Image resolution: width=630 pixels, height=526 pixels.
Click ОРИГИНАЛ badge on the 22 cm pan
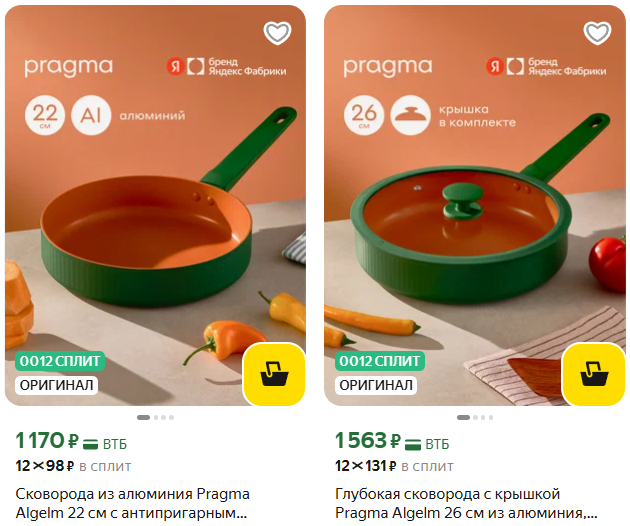57,385
